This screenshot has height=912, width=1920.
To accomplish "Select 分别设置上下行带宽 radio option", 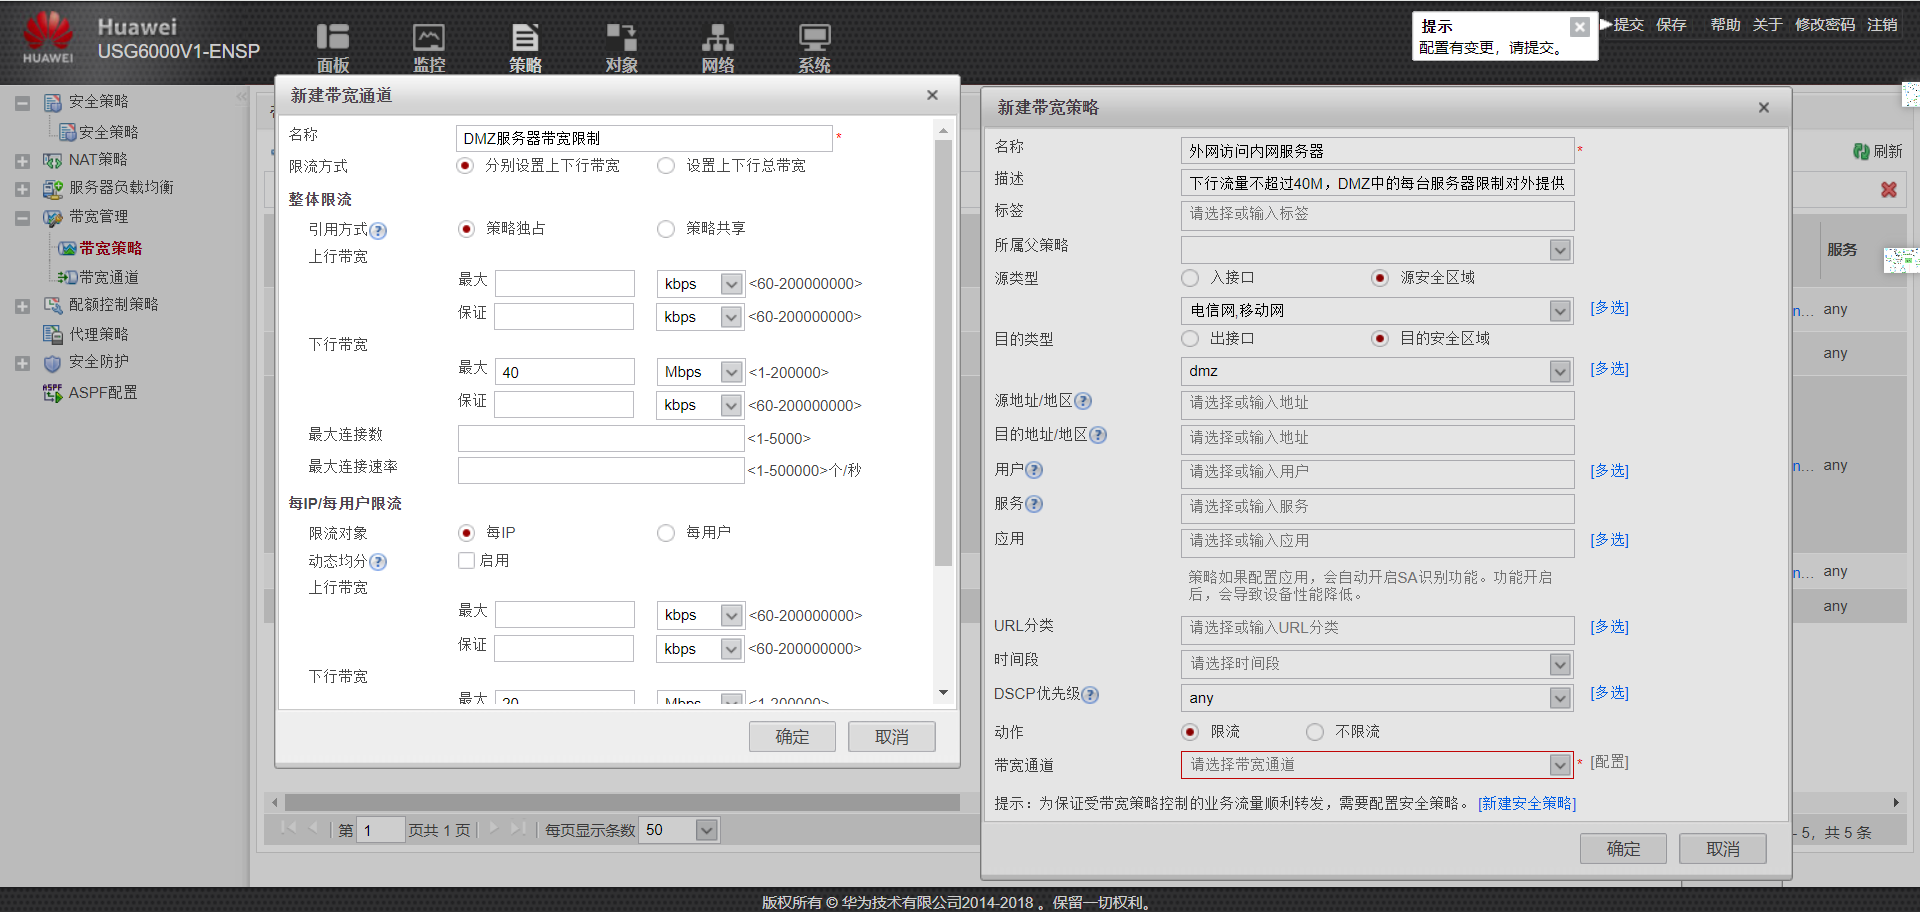I will coord(465,166).
